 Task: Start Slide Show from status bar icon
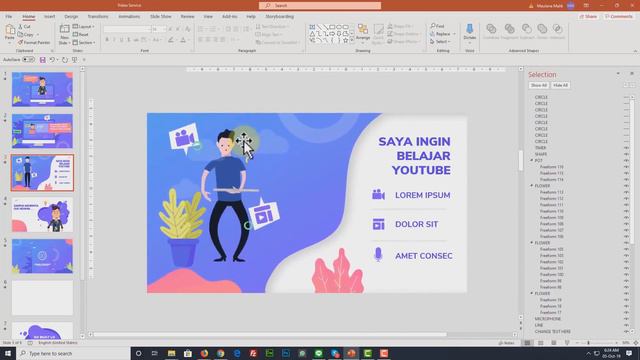[x=567, y=343]
